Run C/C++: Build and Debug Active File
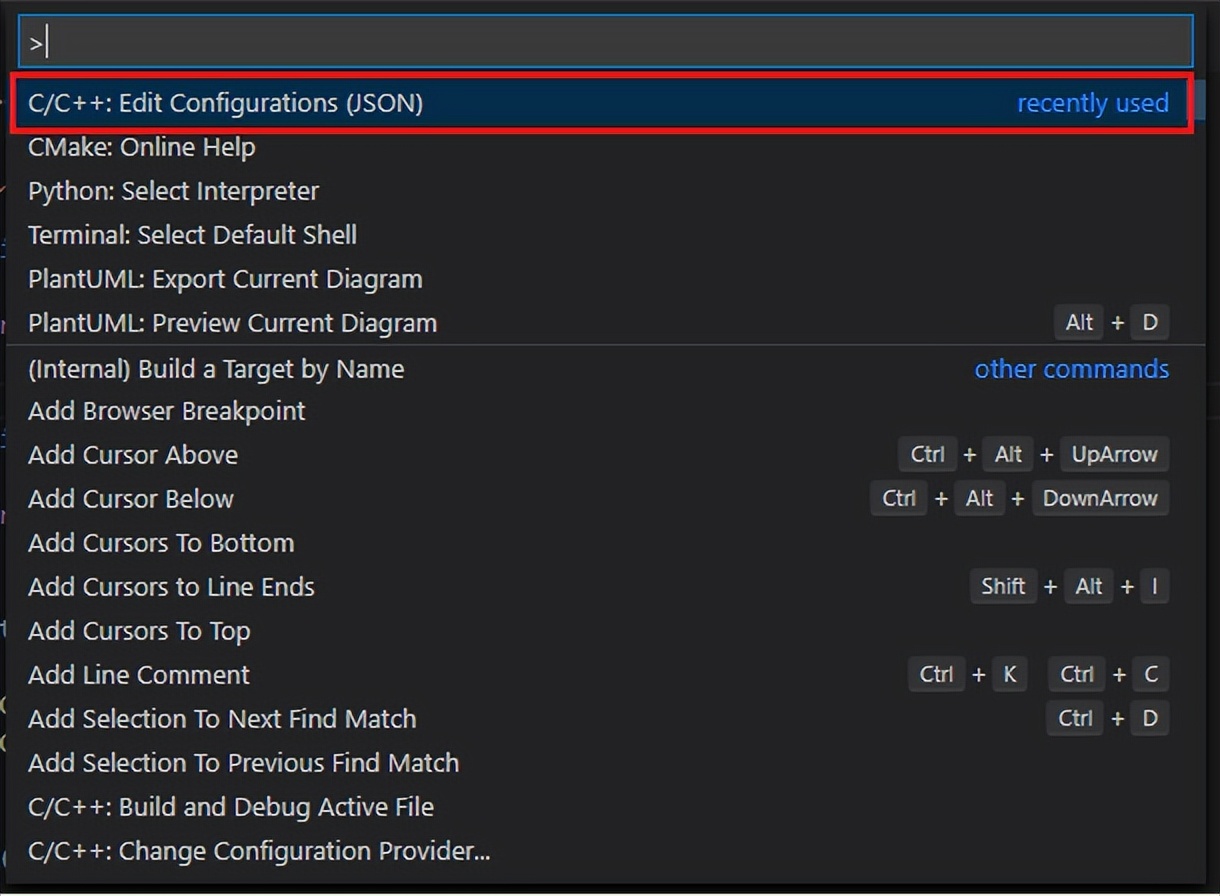 (x=231, y=807)
